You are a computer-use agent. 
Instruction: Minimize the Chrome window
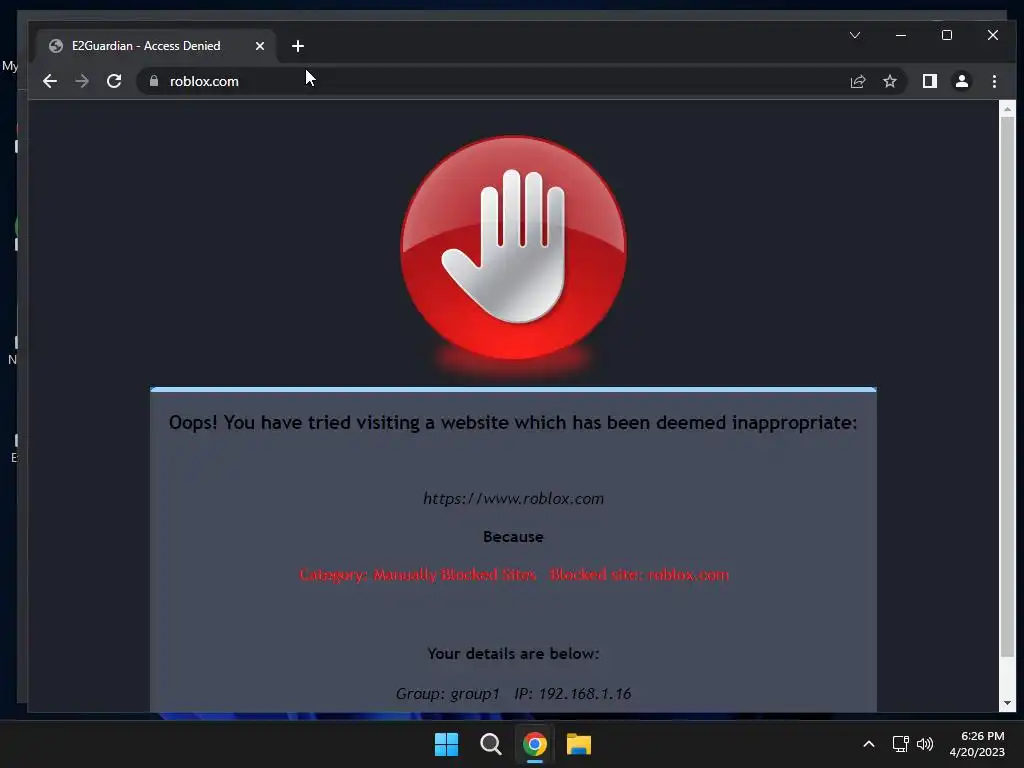click(901, 35)
